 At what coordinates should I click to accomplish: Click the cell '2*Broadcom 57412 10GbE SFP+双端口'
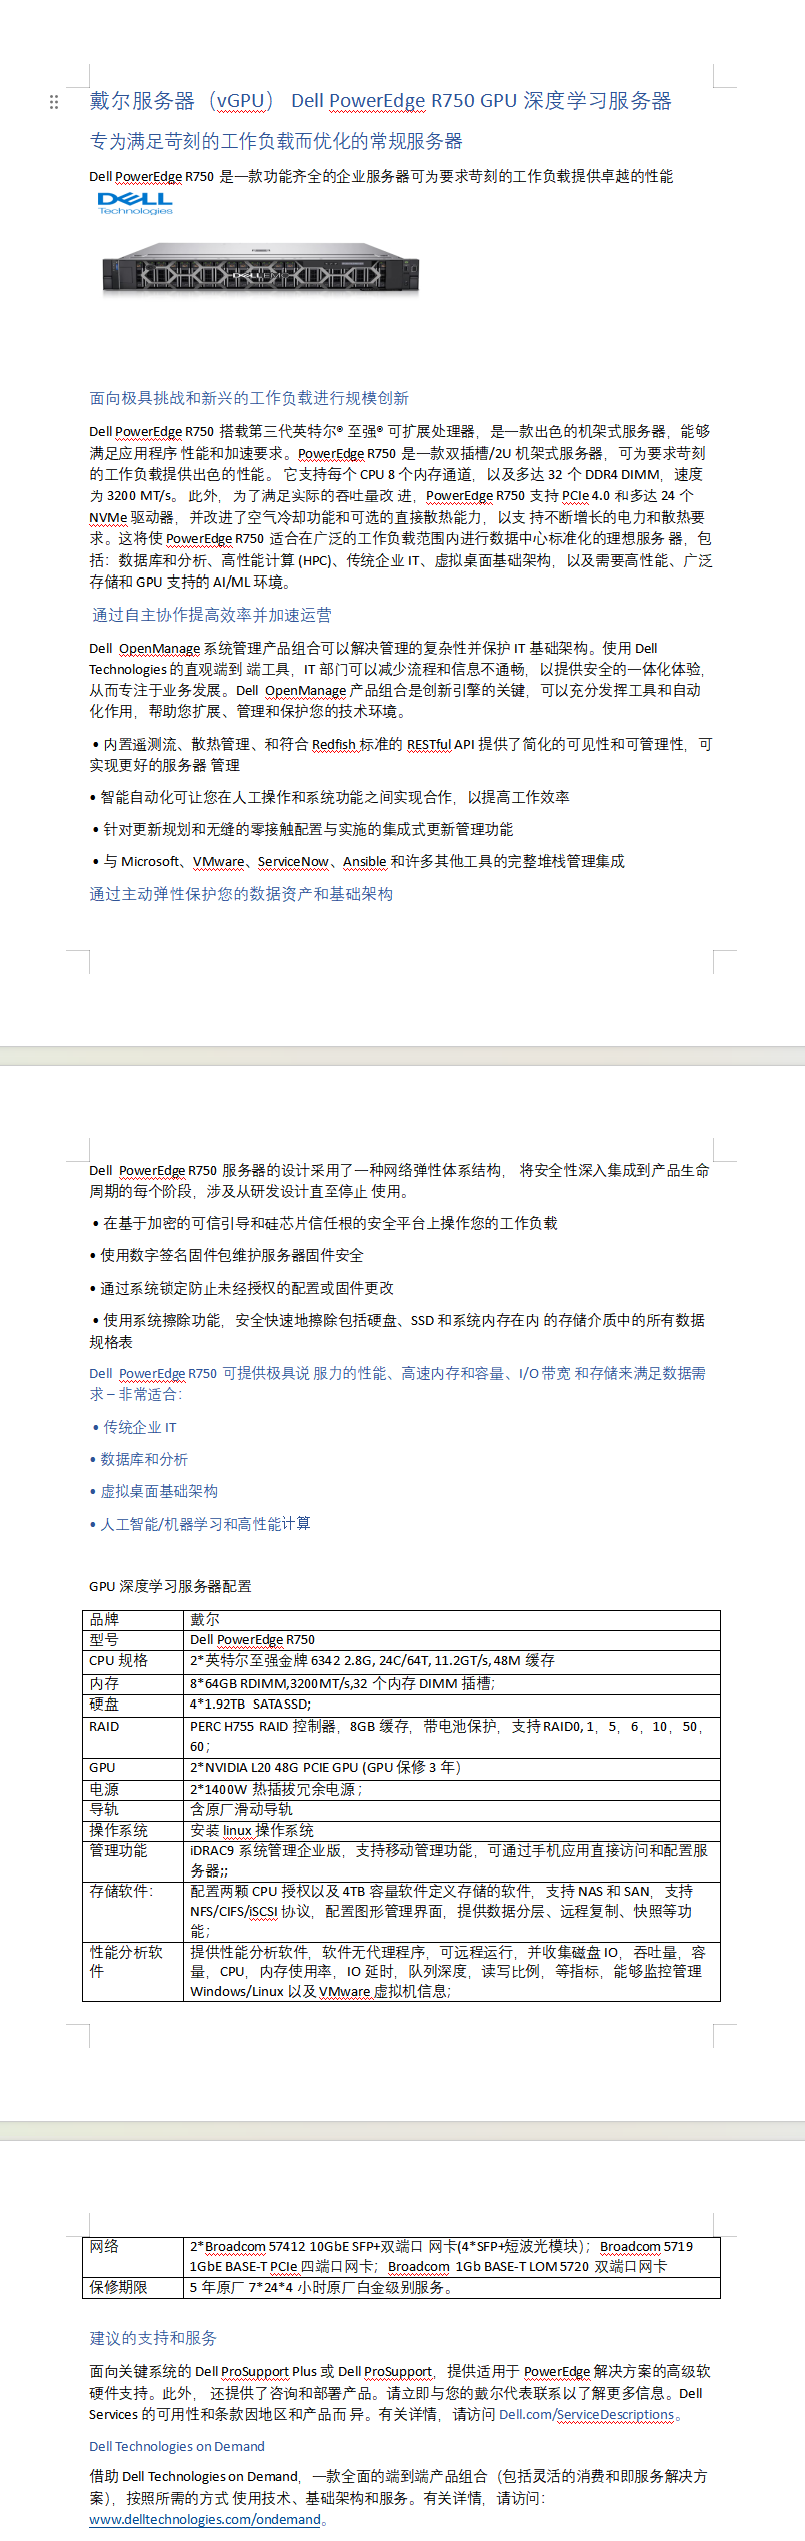pyautogui.click(x=452, y=2257)
